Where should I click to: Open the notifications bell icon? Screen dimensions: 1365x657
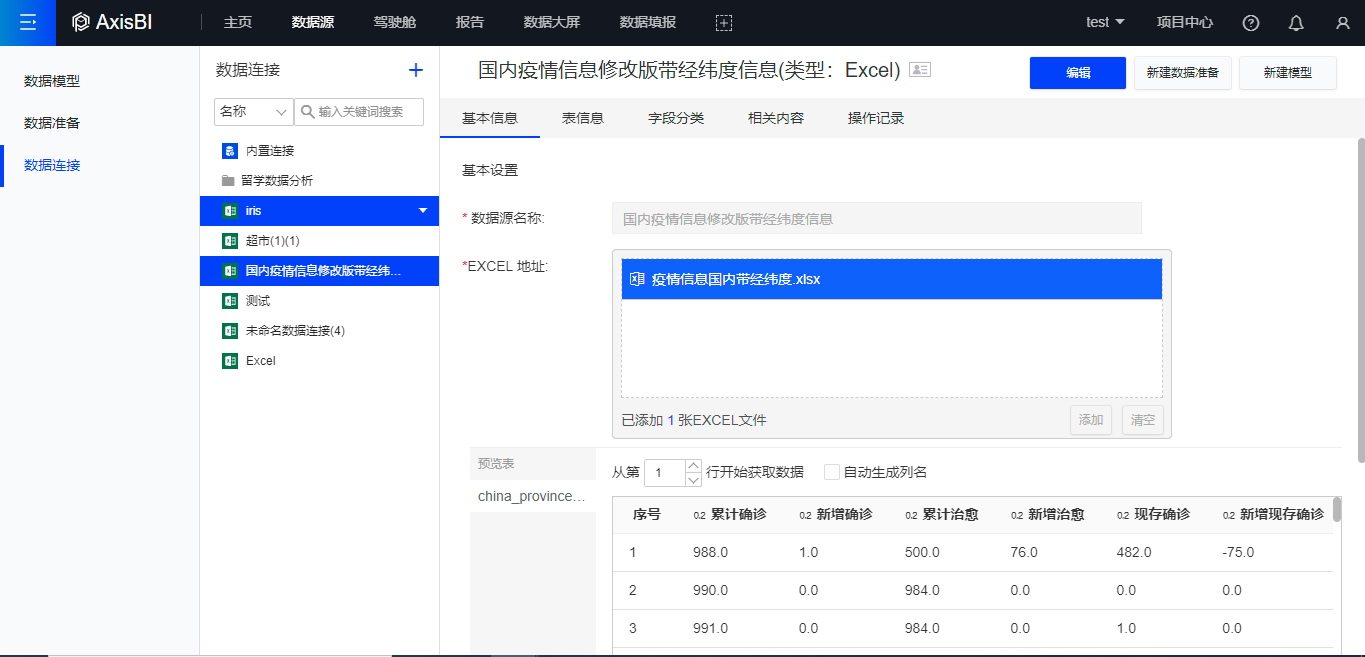pyautogui.click(x=1296, y=22)
